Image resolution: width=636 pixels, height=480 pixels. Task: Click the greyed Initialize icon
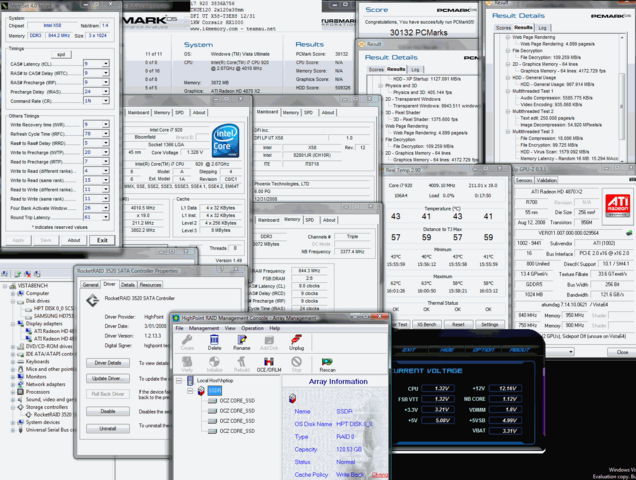pos(214,362)
